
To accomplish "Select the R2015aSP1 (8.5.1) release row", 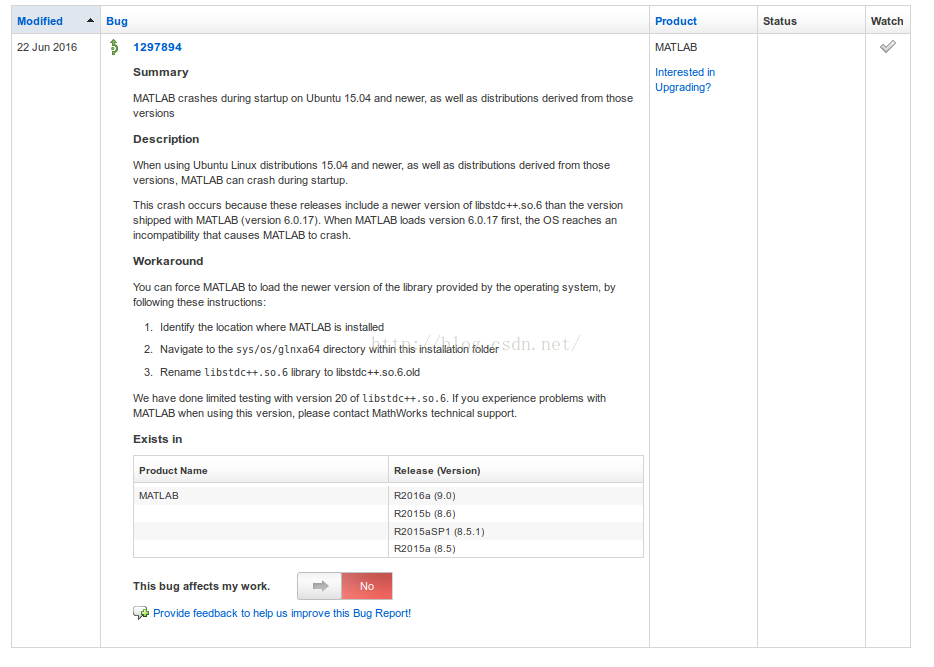I will pyautogui.click(x=439, y=531).
